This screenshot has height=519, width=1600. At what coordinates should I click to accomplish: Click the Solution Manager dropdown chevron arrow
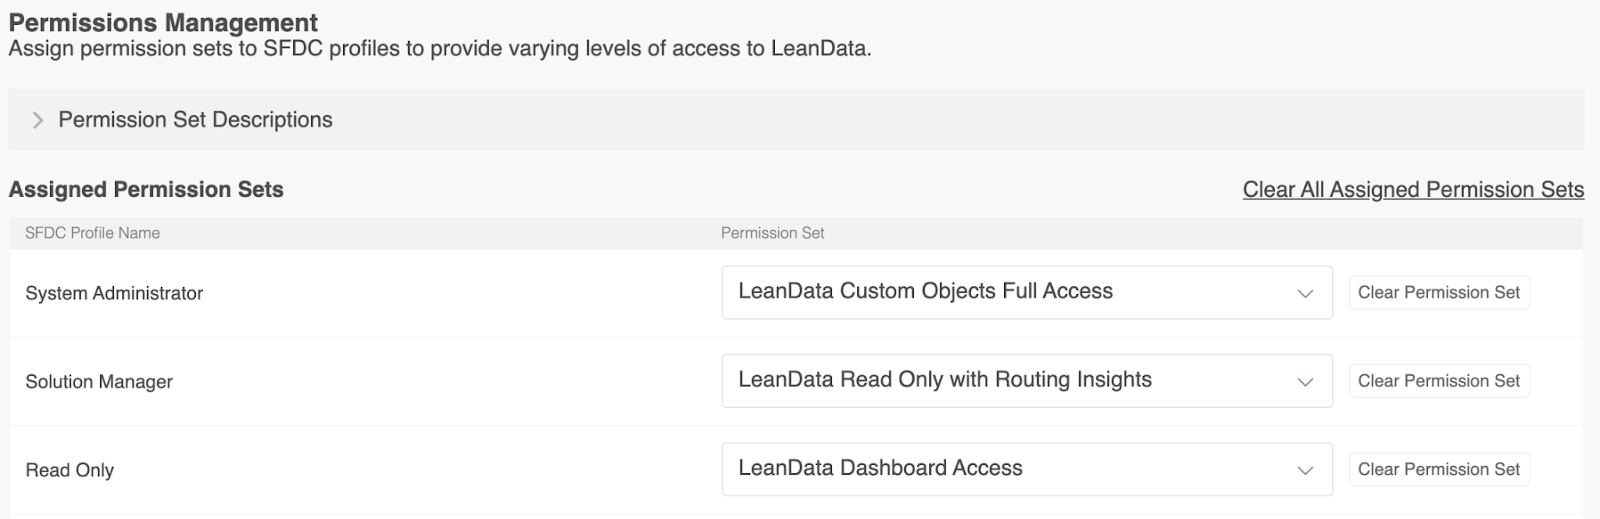tap(1304, 382)
